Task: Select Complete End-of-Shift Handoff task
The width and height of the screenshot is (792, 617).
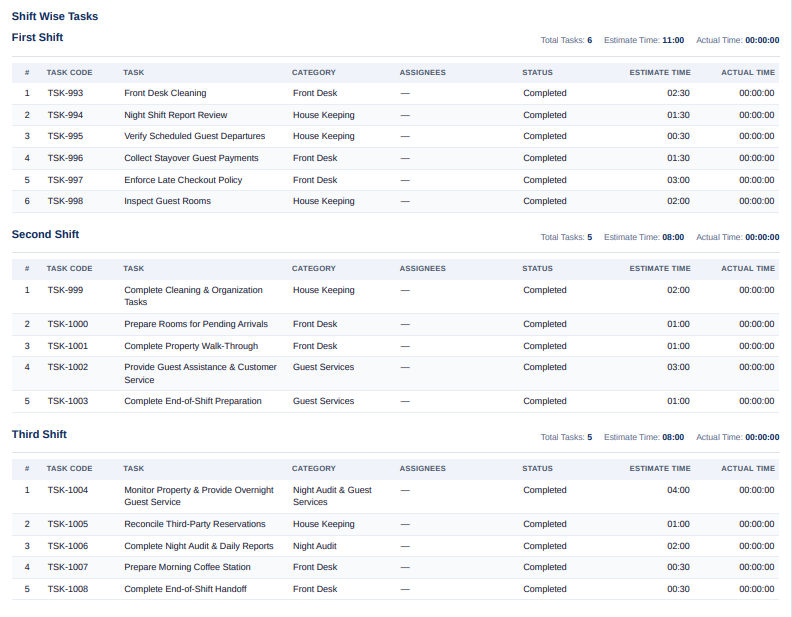Action: (x=185, y=589)
